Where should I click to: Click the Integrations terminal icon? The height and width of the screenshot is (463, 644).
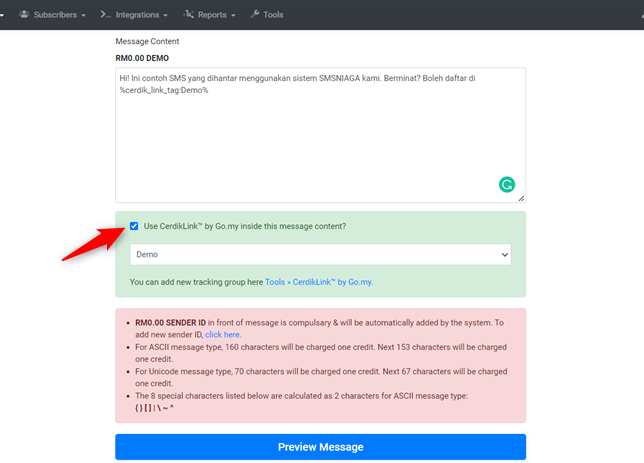pyautogui.click(x=106, y=15)
